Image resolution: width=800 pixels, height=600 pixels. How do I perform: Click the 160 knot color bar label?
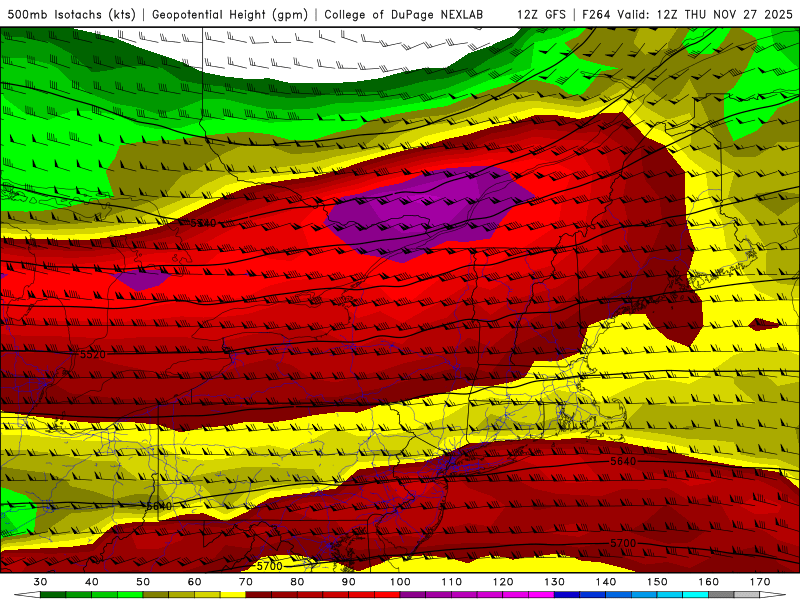(709, 582)
